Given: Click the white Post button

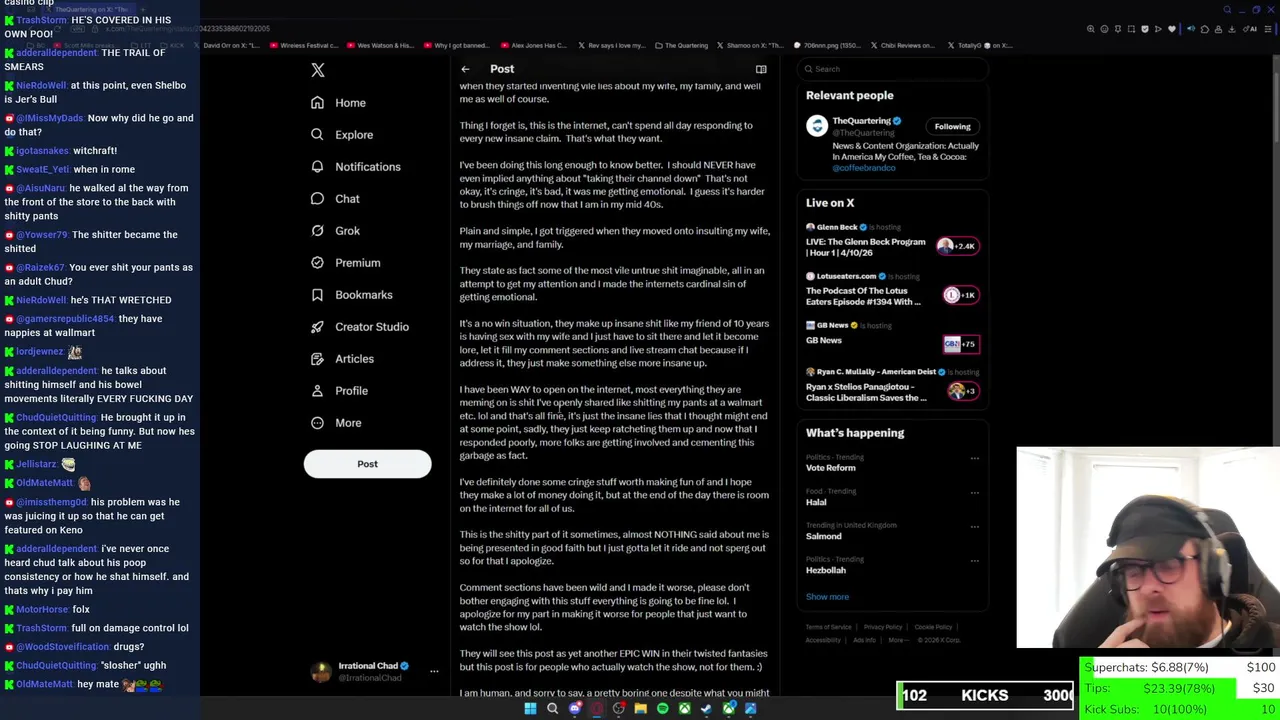Looking at the screenshot, I should click(367, 464).
